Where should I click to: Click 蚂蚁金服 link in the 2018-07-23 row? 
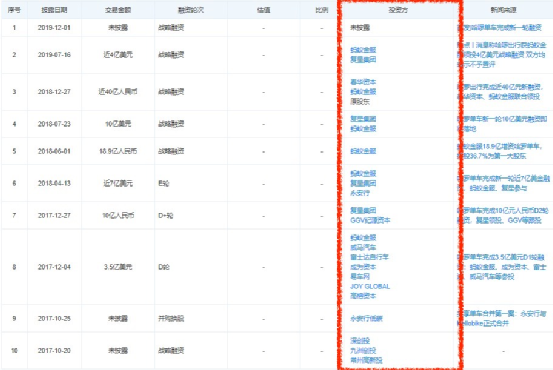click(363, 129)
